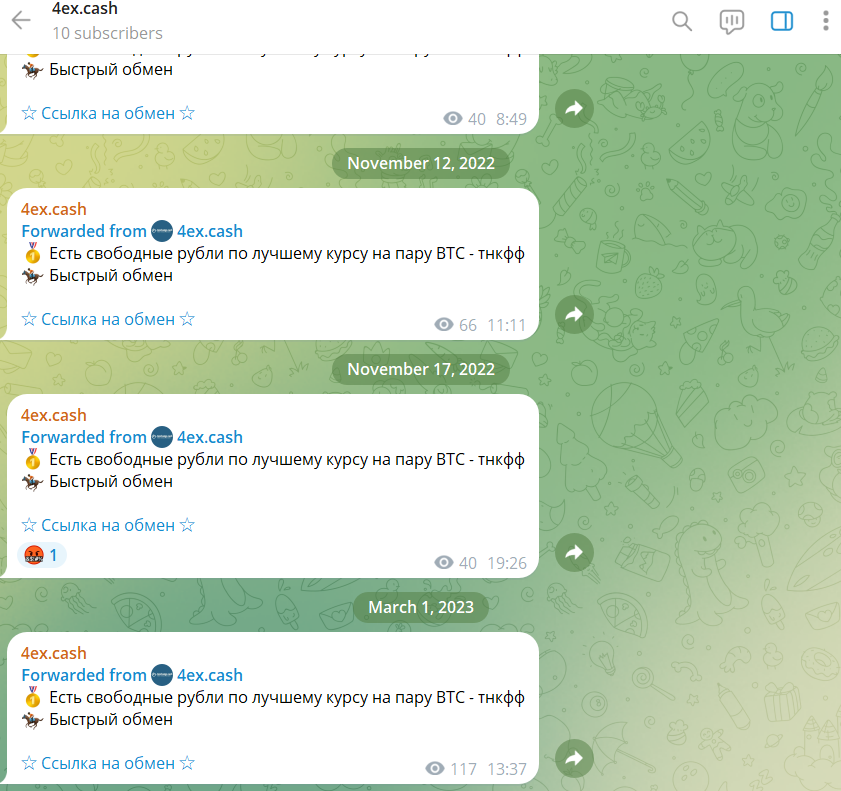Open forwarded-from 4ex.cash link in November 12 message
Image resolution: width=841 pixels, height=791 pixels.
point(210,231)
